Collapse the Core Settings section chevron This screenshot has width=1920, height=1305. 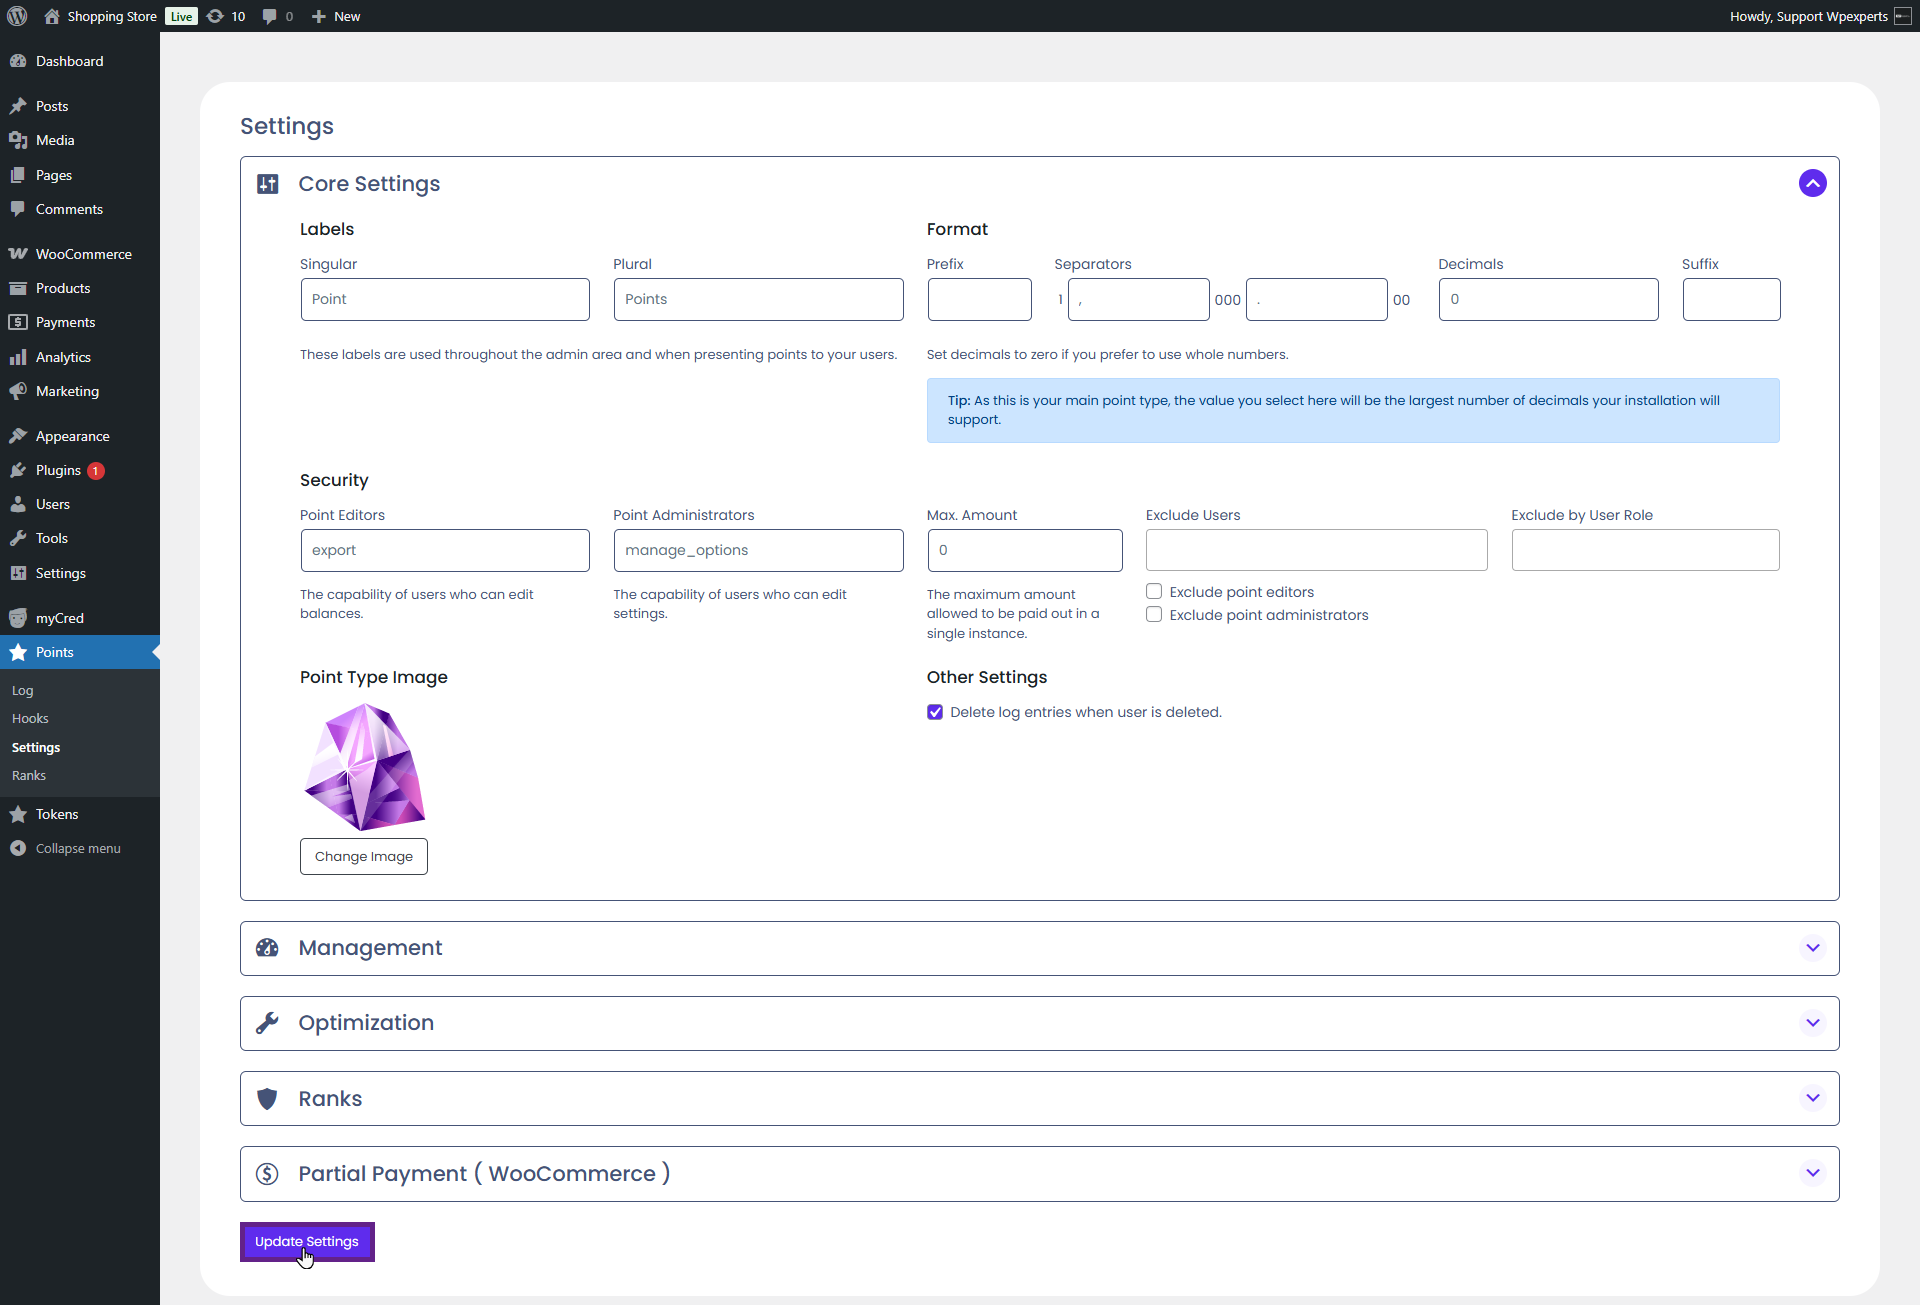(x=1812, y=183)
